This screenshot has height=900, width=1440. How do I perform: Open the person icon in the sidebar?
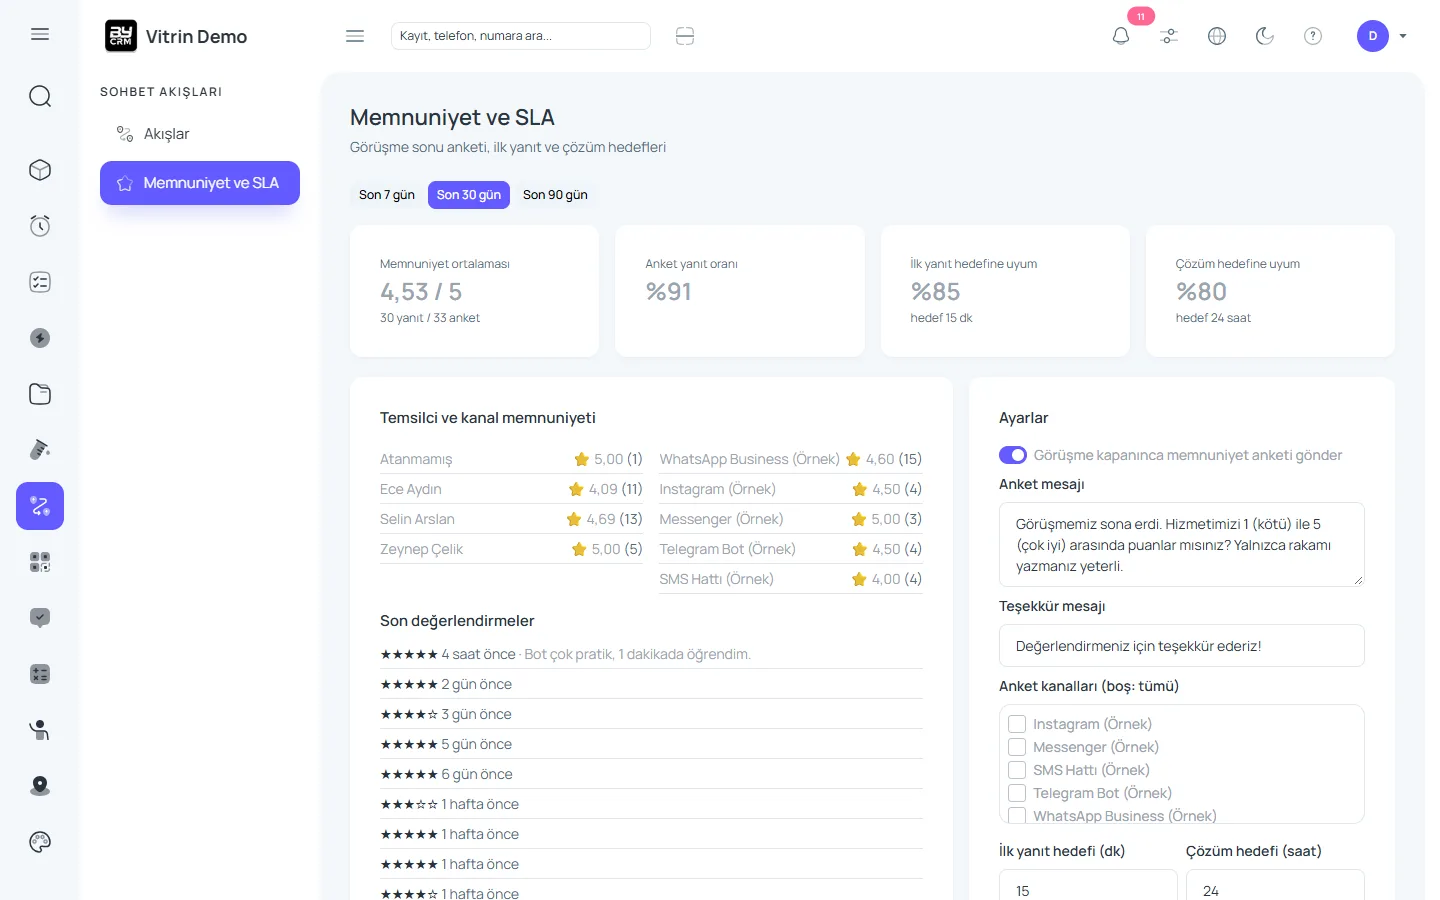click(40, 730)
